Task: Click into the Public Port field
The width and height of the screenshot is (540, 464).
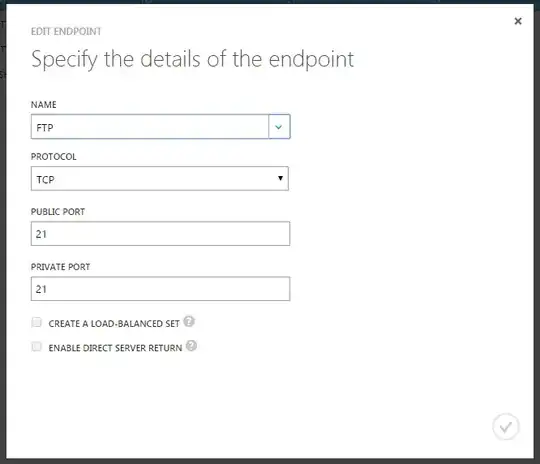Action: tap(160, 234)
